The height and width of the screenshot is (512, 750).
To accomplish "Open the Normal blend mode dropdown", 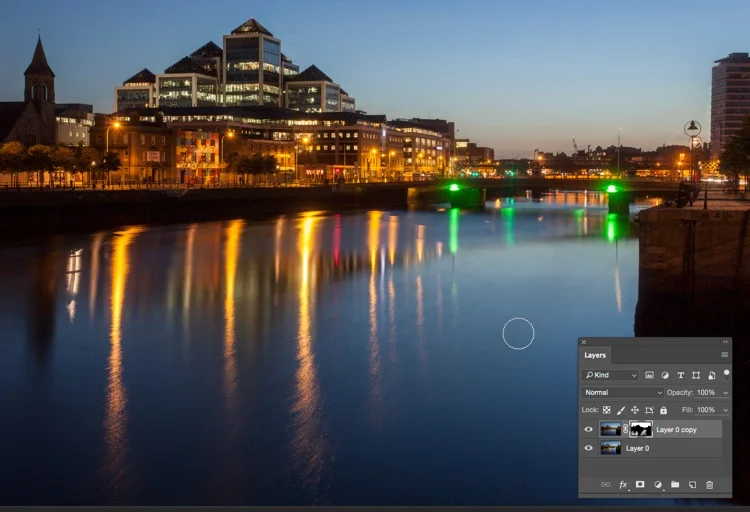I will pyautogui.click(x=622, y=392).
